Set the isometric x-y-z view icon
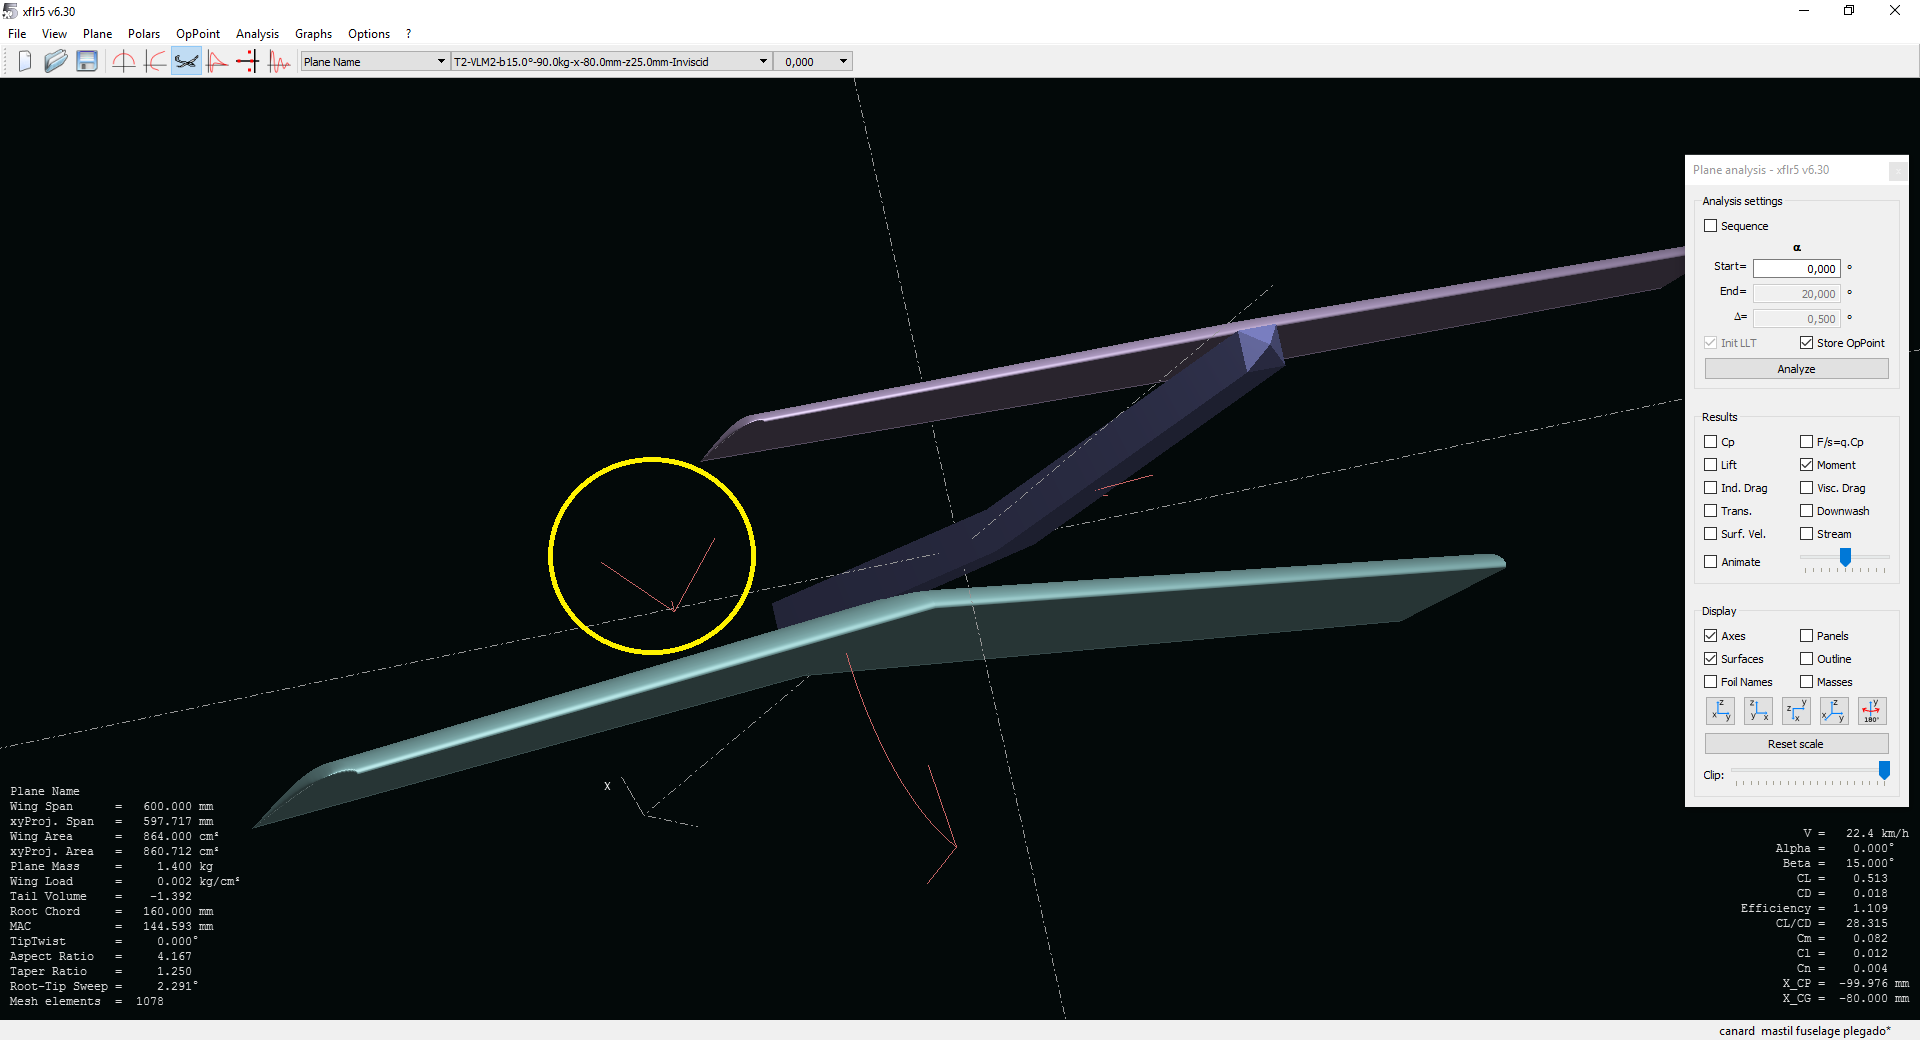Image resolution: width=1920 pixels, height=1040 pixels. (x=1833, y=711)
